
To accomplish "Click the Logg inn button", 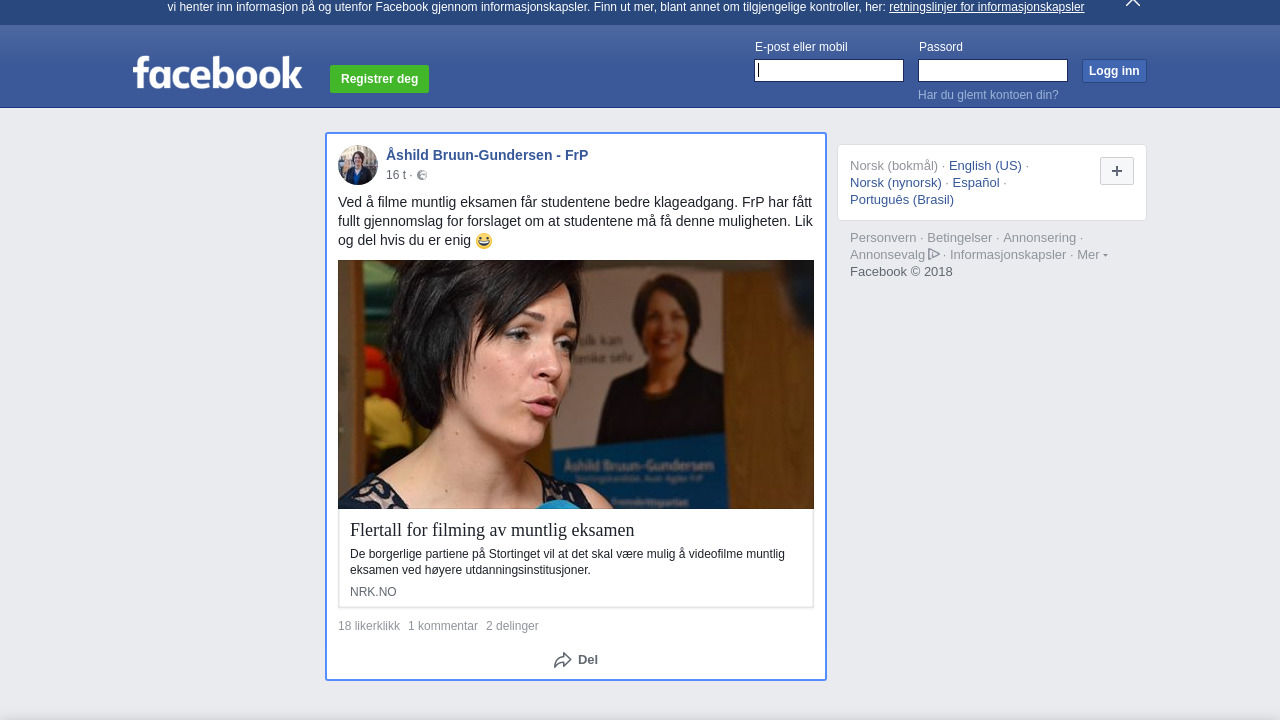I will point(1114,71).
